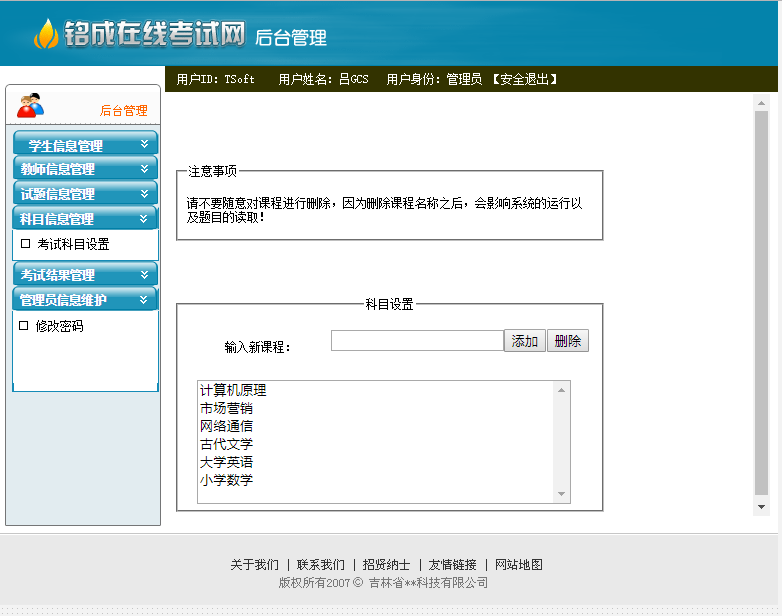Expand chevron on 教师信息管理 menu
The height and width of the screenshot is (616, 782).
[x=144, y=169]
